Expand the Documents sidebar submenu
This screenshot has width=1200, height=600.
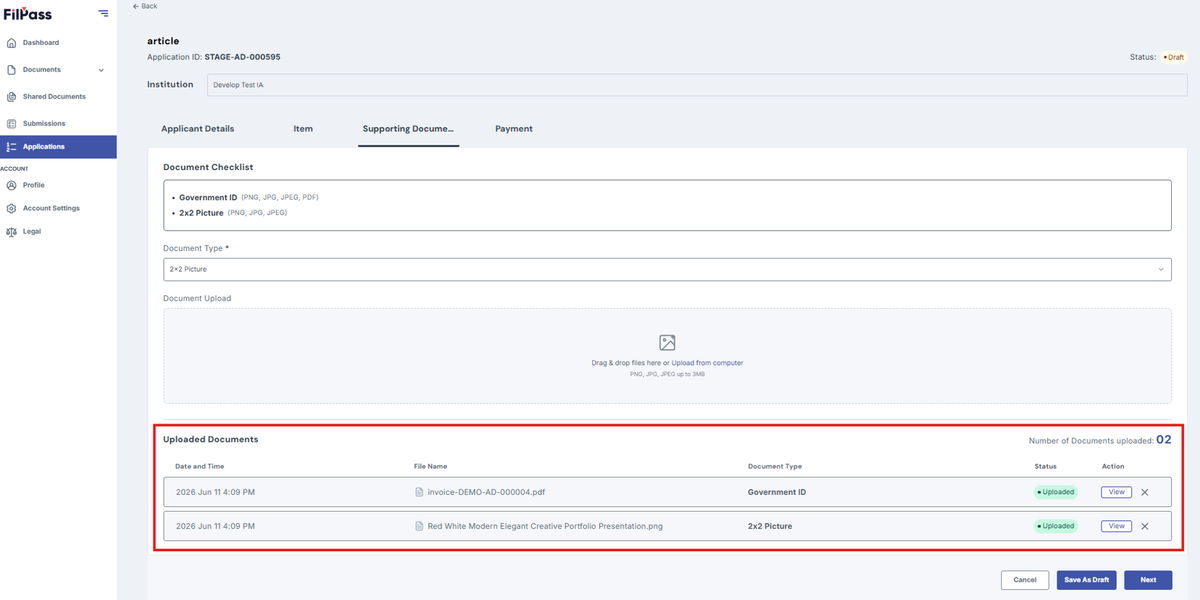tap(101, 70)
